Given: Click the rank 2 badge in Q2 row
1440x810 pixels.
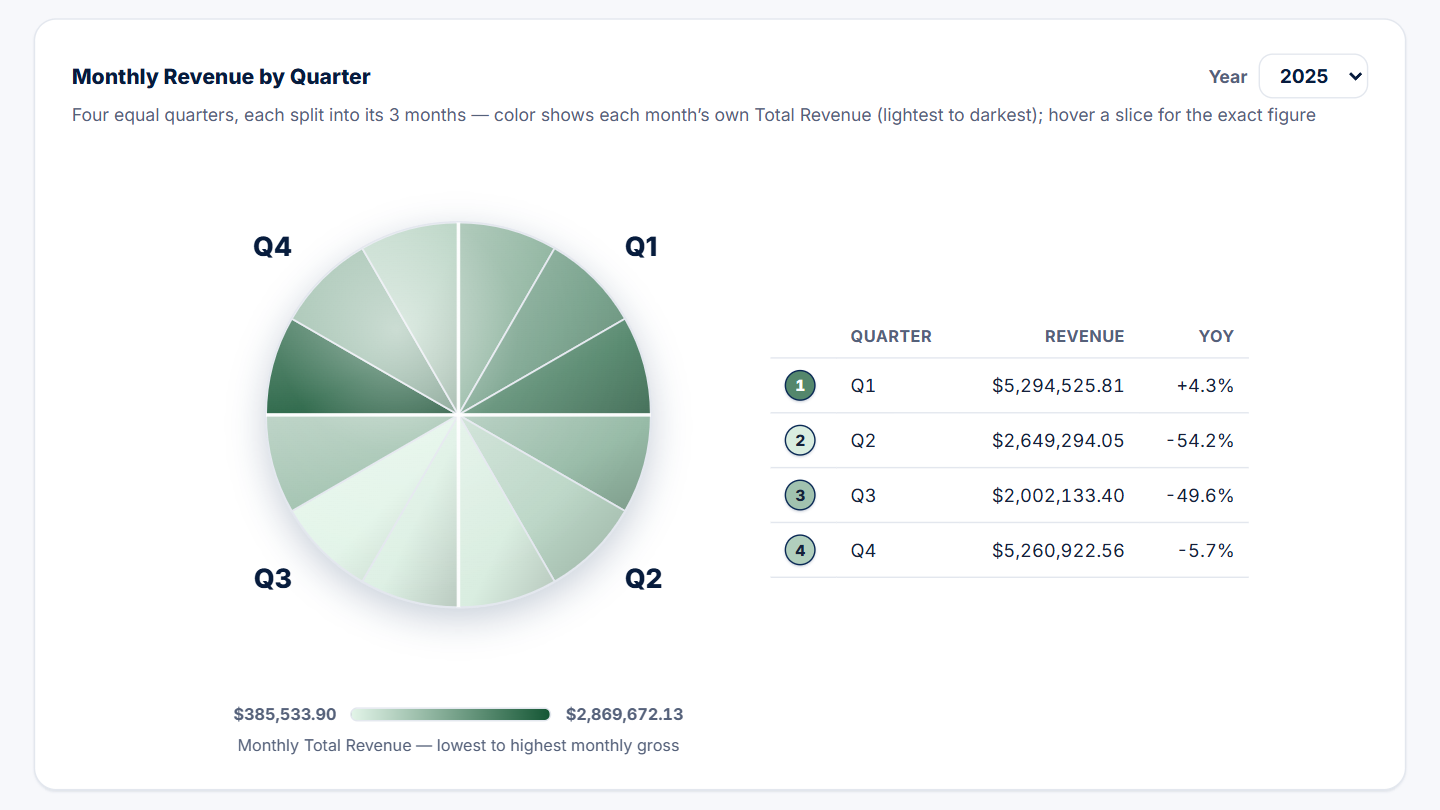Looking at the screenshot, I should pos(800,440).
